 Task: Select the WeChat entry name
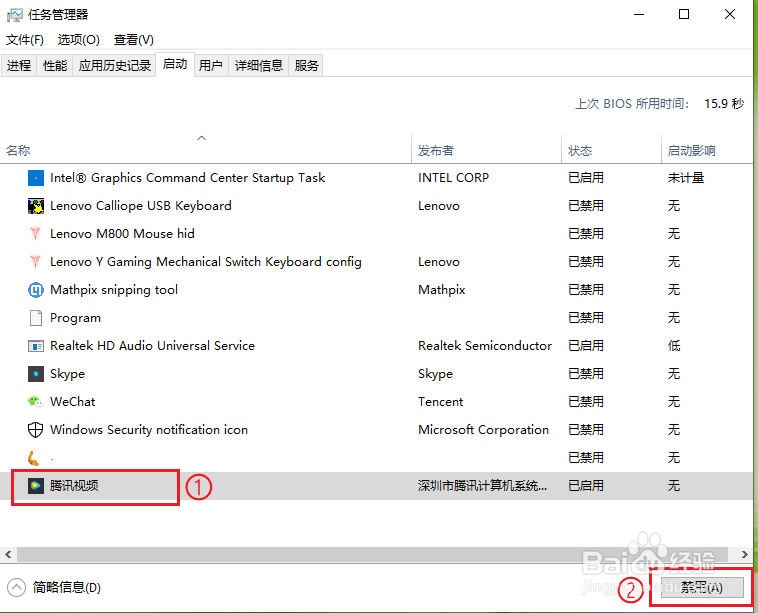pos(73,402)
